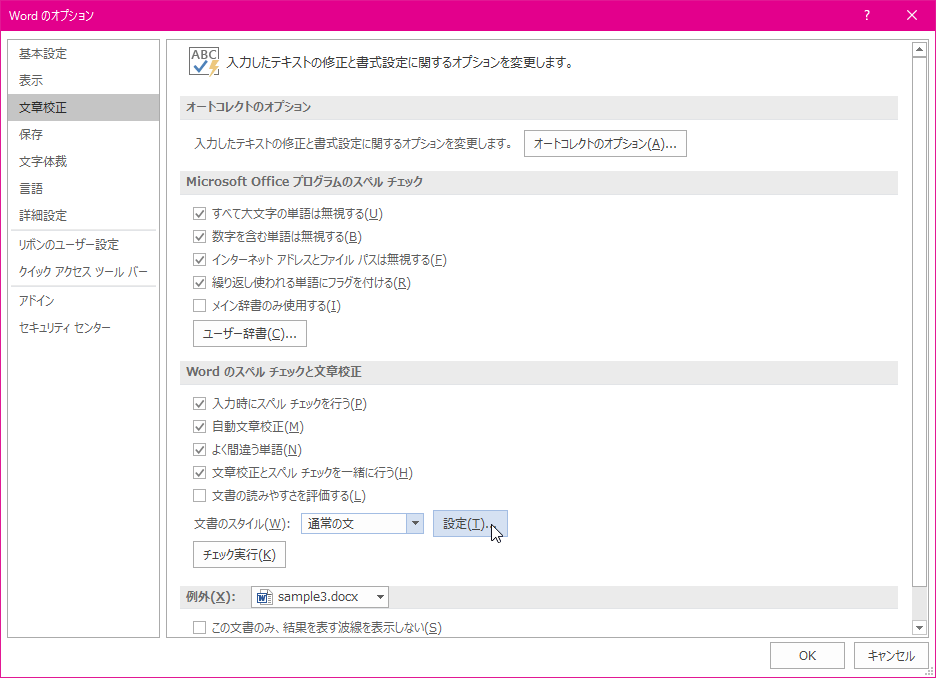Screen dimensions: 936x678
Task: Close the Word のオプション dialog
Action: pos(912,15)
